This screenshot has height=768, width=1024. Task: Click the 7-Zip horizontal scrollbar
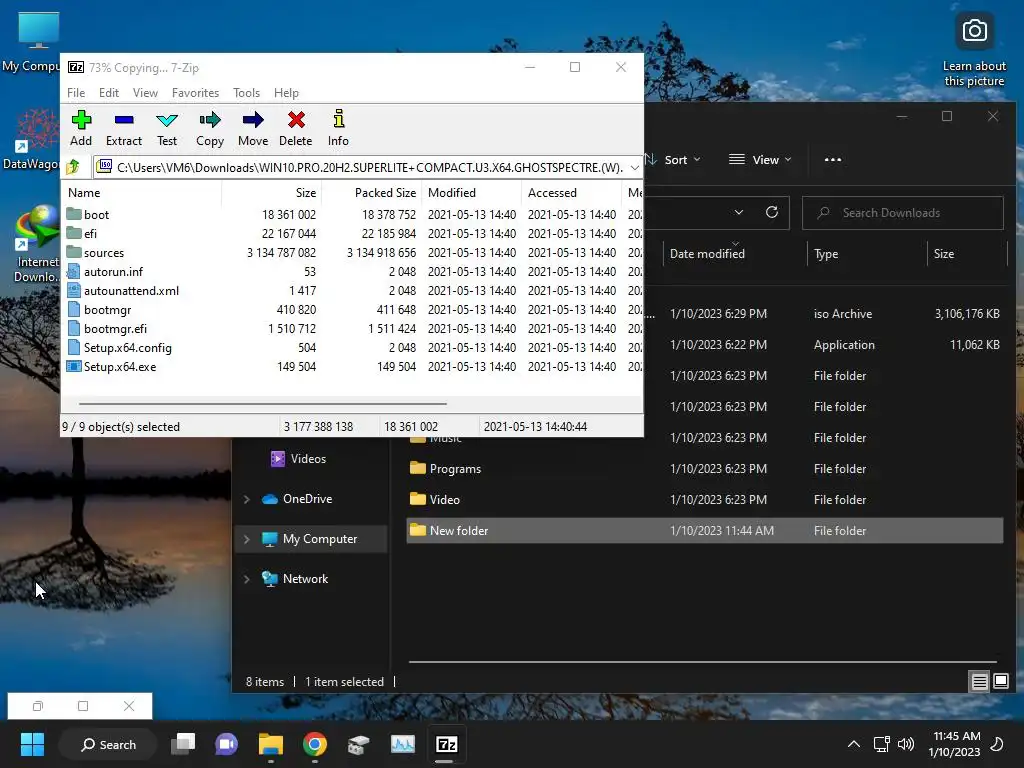[x=263, y=404]
